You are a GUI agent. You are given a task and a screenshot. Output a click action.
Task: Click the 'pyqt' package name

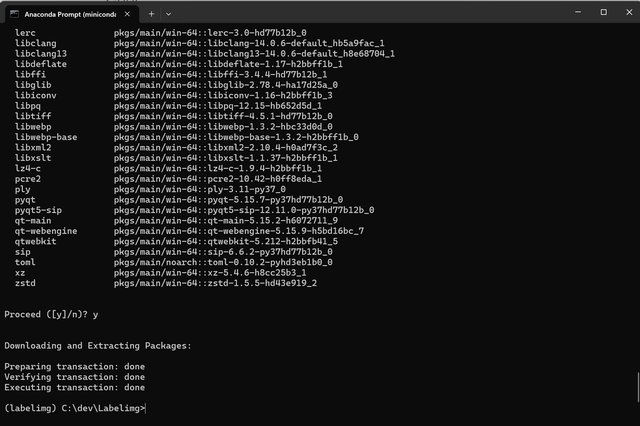click(x=25, y=200)
